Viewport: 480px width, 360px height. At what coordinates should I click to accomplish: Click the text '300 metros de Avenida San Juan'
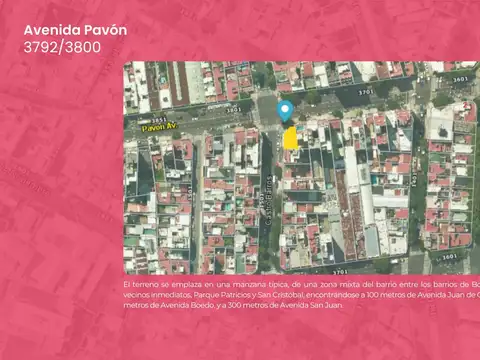[x=285, y=305]
